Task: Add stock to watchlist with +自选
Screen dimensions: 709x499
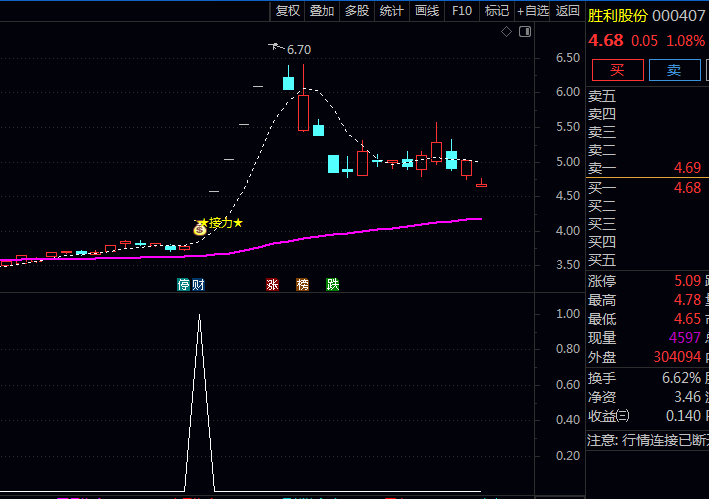Action: (532, 11)
